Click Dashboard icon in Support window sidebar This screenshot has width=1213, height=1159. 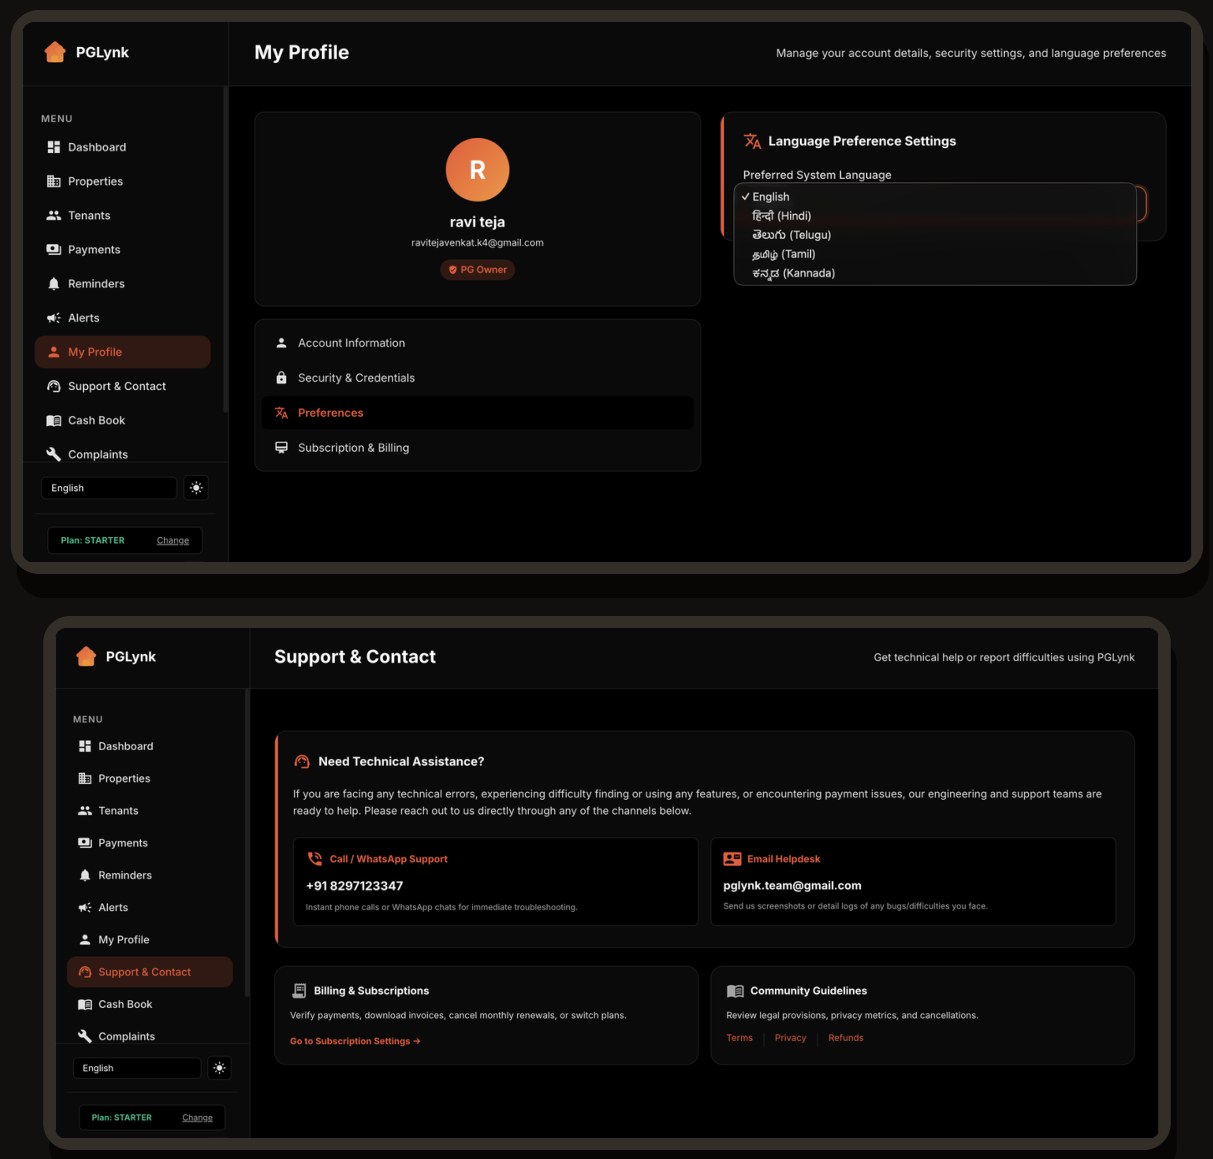pos(85,746)
